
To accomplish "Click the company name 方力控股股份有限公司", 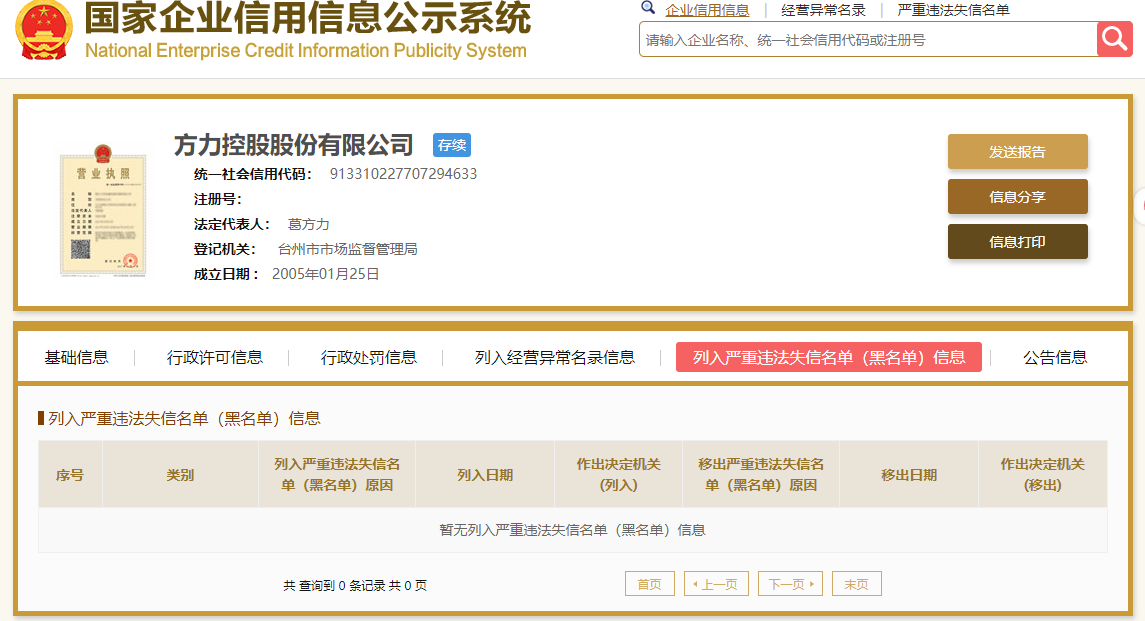I will click(294, 145).
